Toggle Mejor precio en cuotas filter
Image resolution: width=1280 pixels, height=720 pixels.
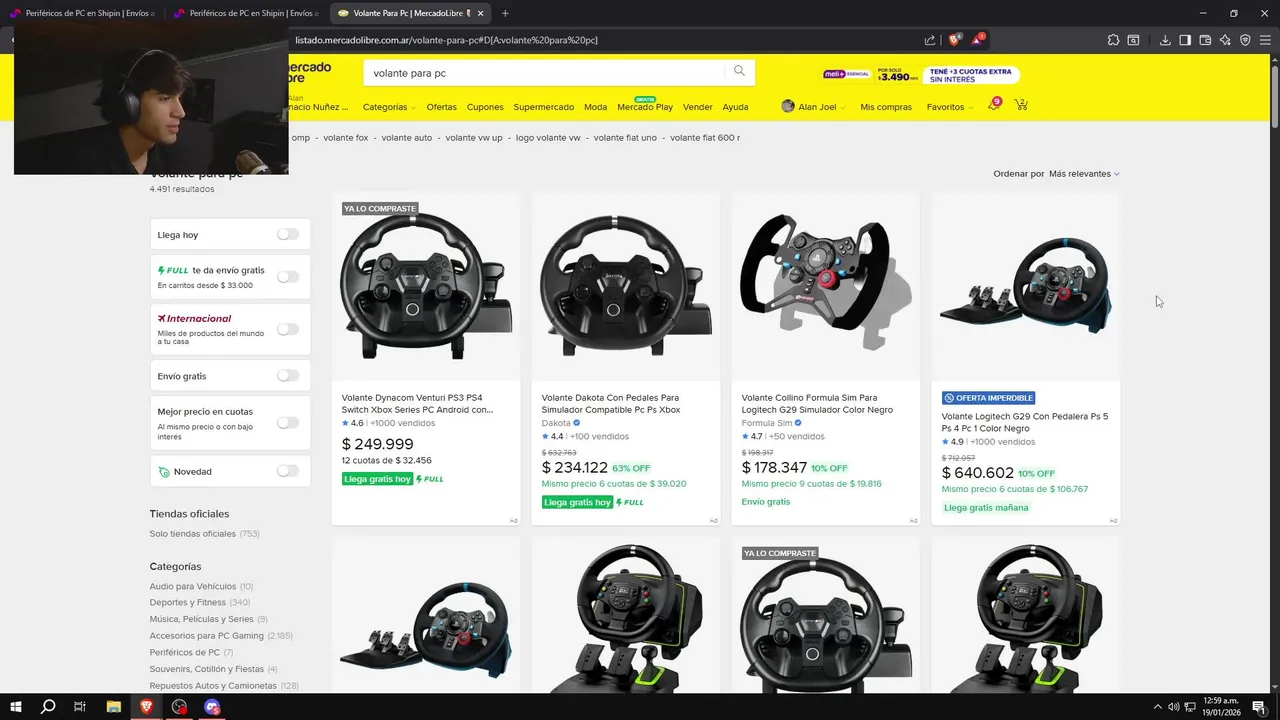[x=288, y=422]
